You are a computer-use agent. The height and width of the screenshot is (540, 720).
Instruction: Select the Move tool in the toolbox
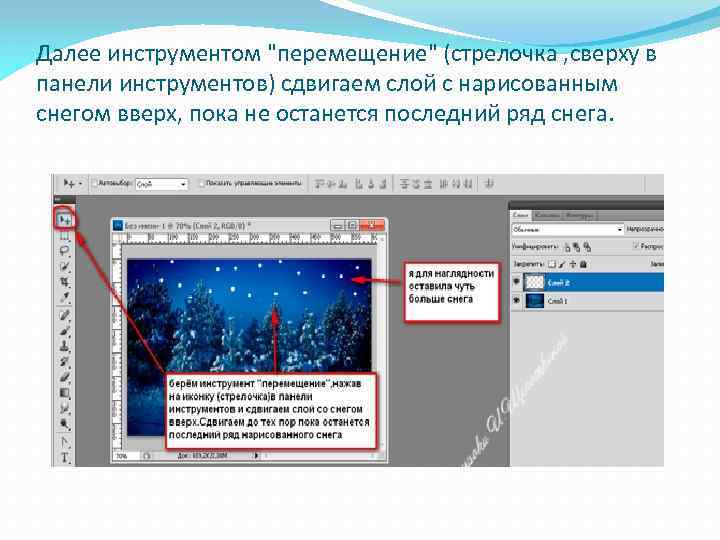[65, 219]
